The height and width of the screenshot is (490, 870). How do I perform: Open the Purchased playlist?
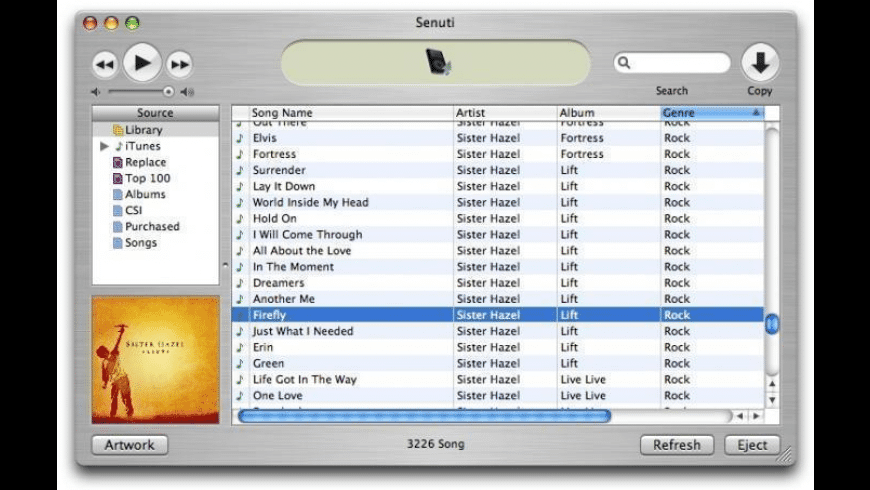click(152, 226)
